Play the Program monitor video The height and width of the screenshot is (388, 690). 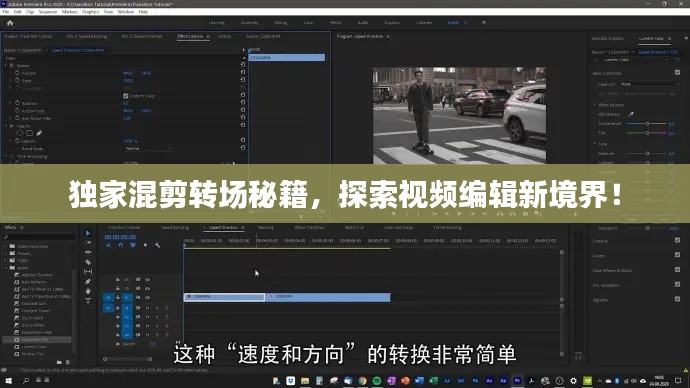click(459, 214)
